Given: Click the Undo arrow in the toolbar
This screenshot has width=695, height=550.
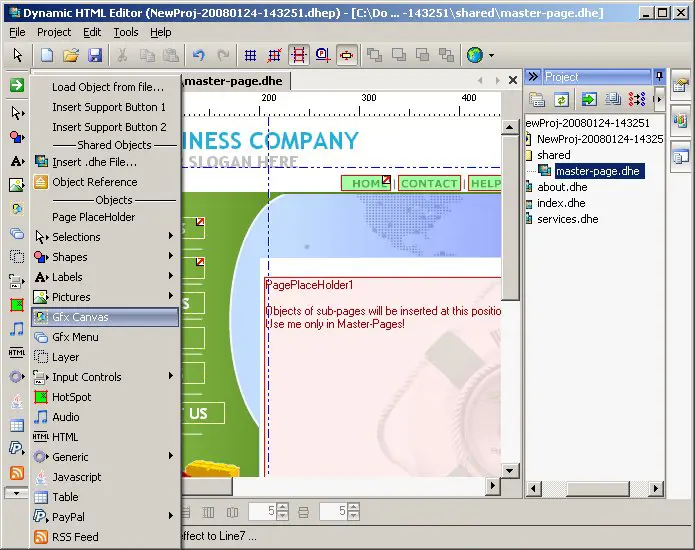Looking at the screenshot, I should coord(198,55).
